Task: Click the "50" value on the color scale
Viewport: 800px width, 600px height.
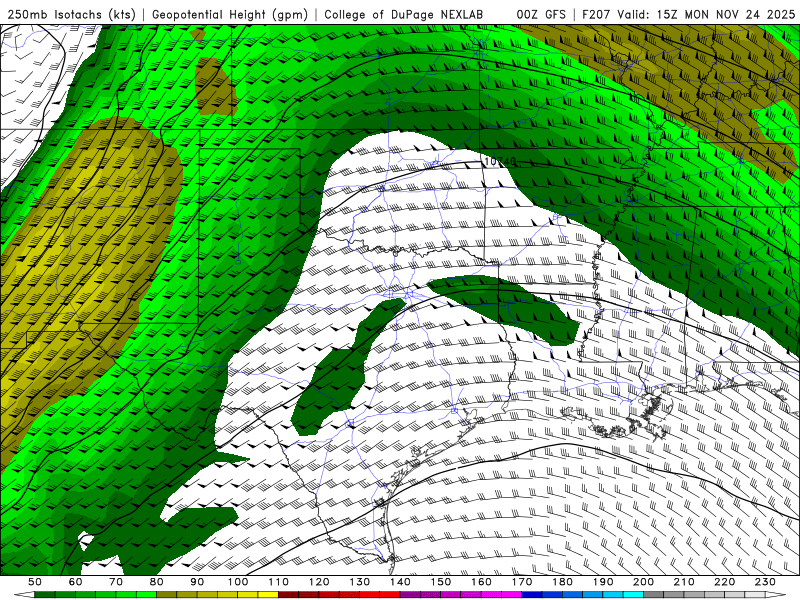Action: (35, 582)
